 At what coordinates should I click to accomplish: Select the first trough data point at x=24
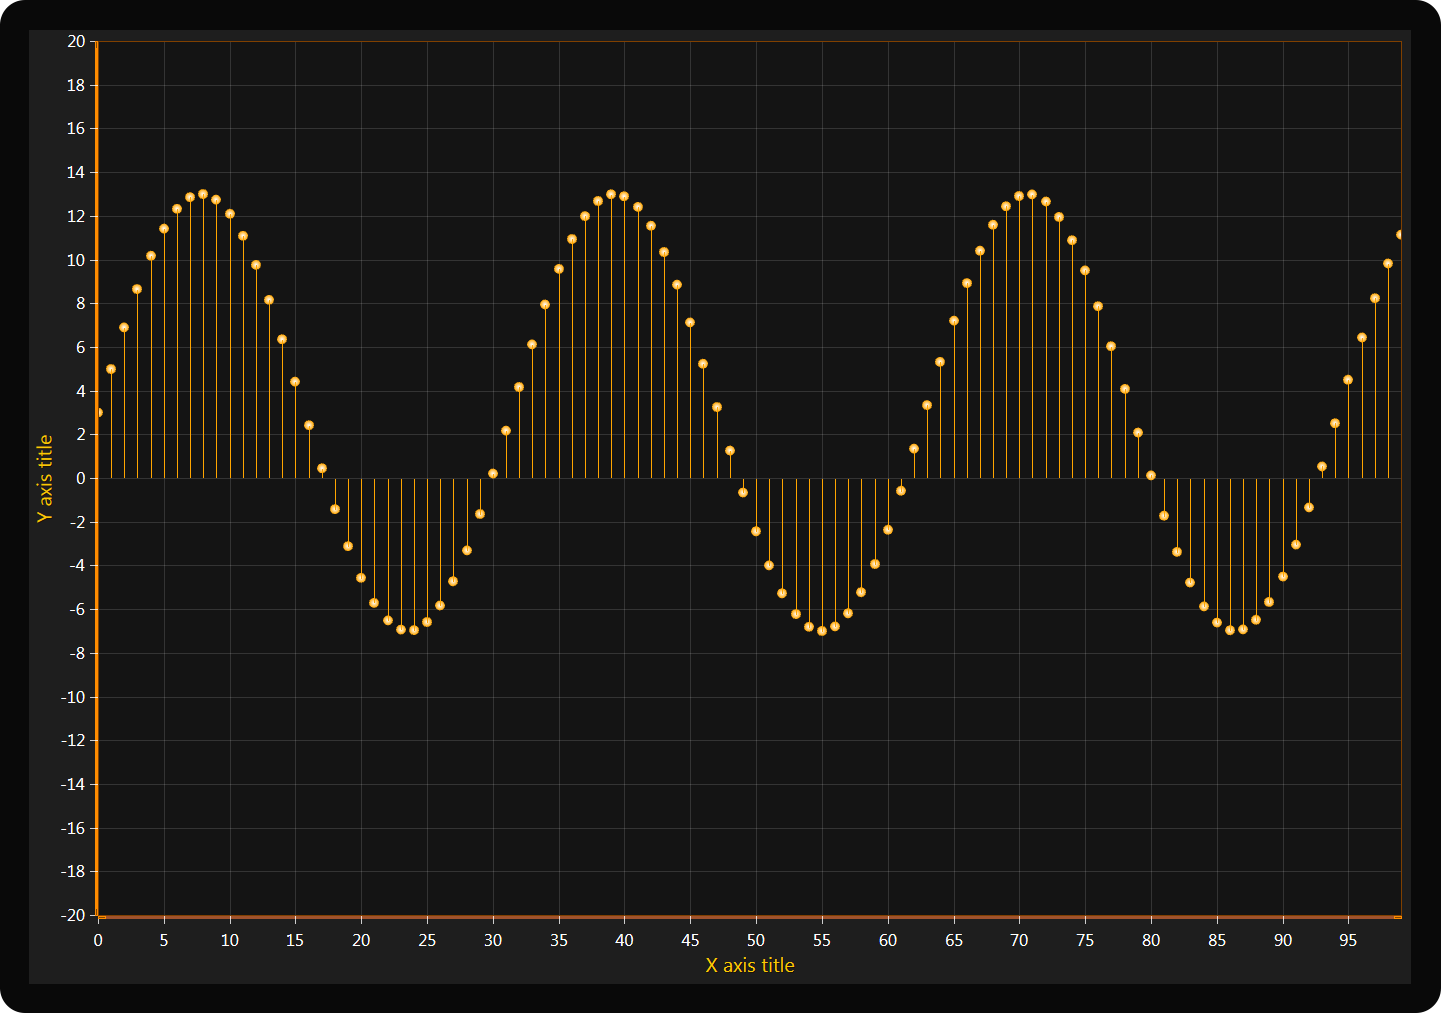click(414, 630)
